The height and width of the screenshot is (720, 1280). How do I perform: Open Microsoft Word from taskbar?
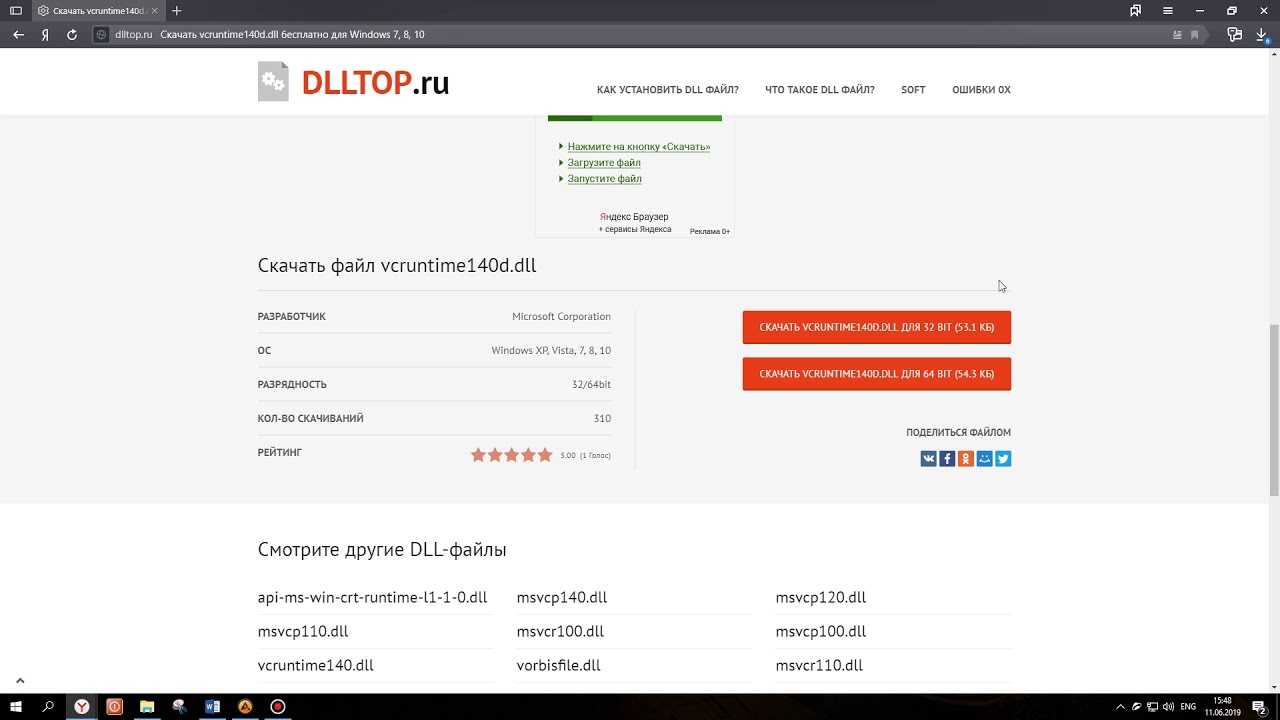point(212,706)
